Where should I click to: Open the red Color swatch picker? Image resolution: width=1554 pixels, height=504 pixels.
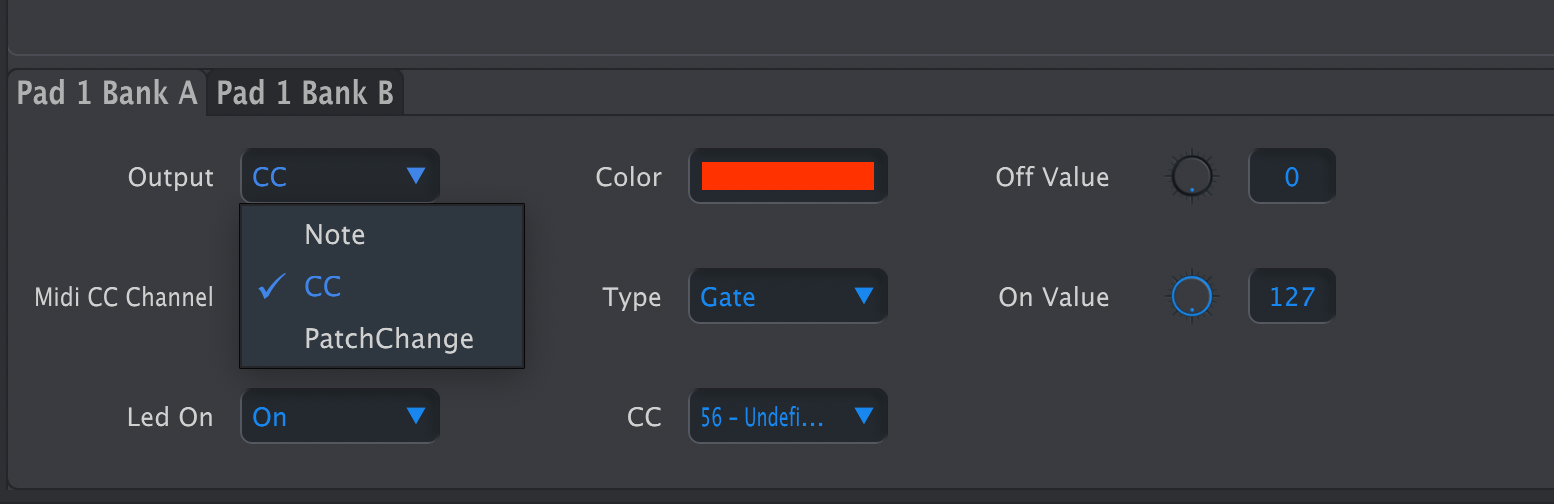click(x=788, y=176)
